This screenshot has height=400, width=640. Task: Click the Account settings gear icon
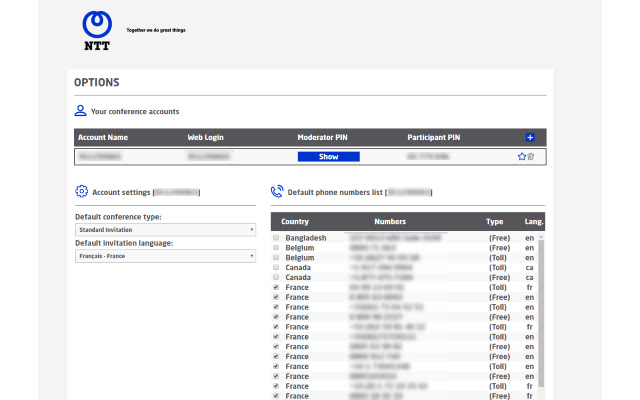point(82,191)
